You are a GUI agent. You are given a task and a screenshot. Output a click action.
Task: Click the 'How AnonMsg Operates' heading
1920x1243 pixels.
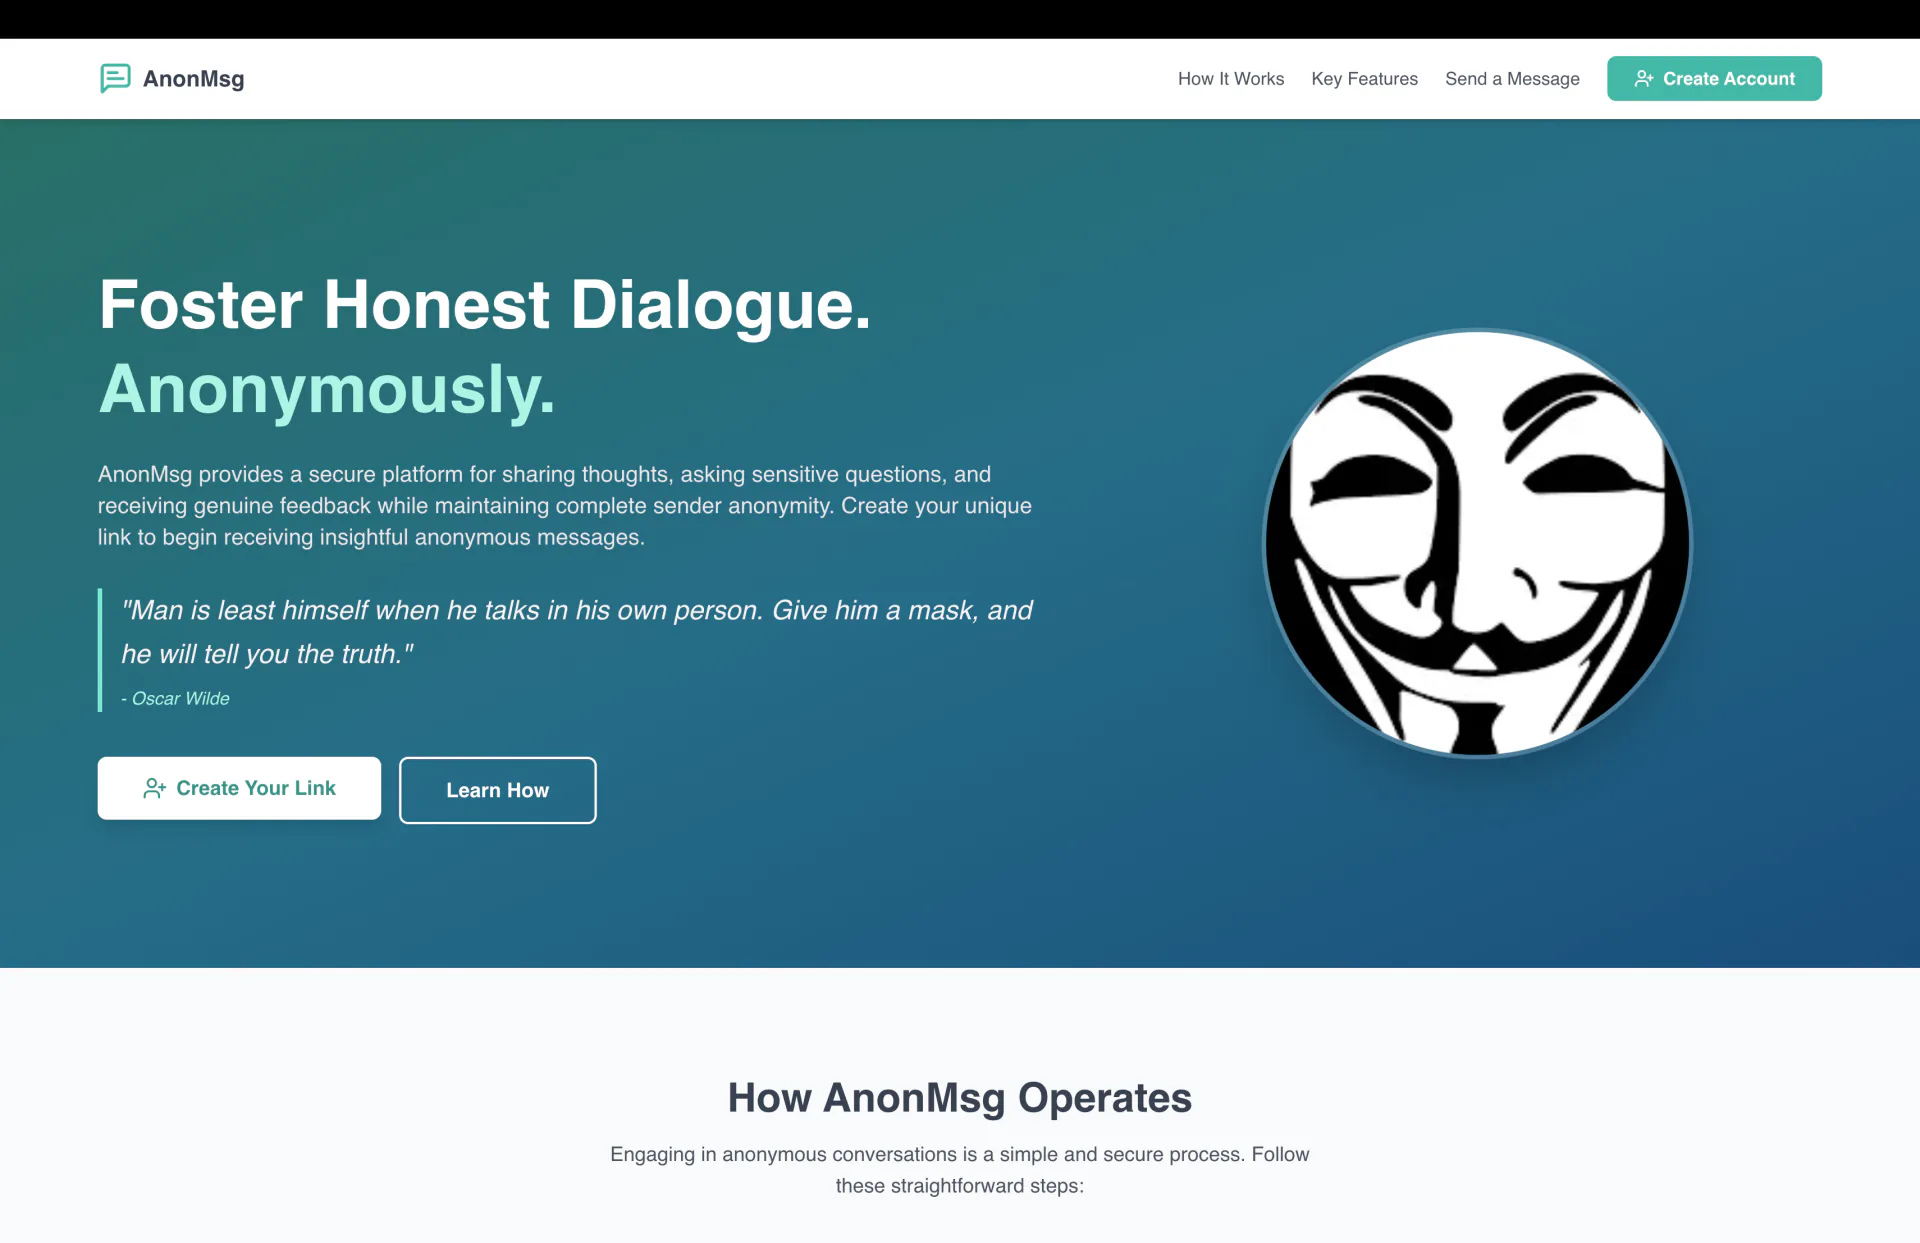960,1097
